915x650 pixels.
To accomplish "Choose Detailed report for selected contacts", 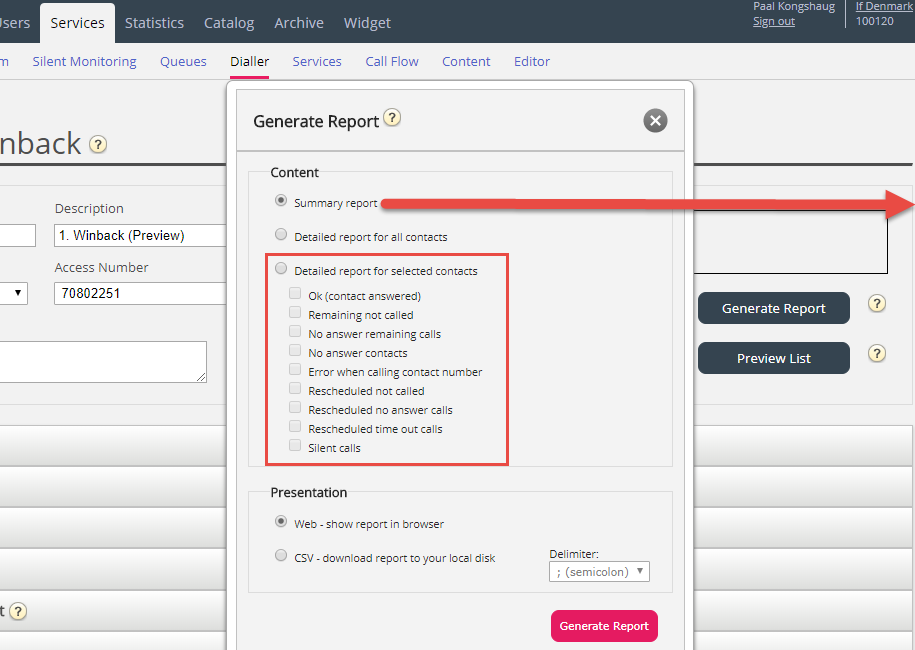I will [x=281, y=269].
